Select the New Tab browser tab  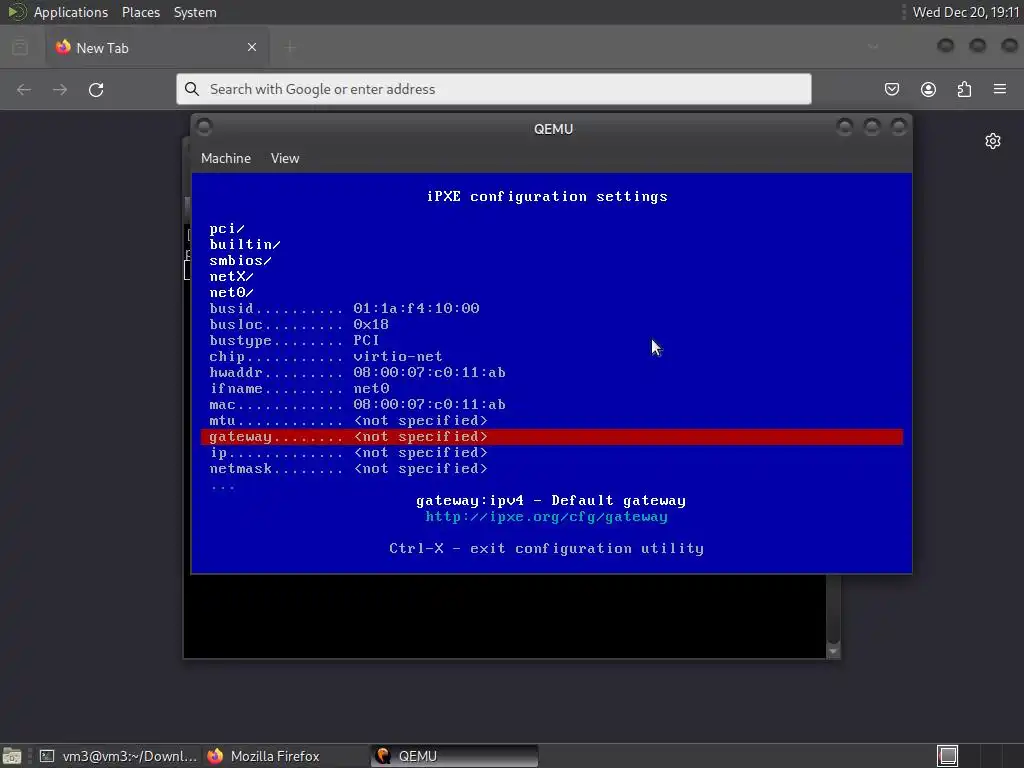point(157,47)
